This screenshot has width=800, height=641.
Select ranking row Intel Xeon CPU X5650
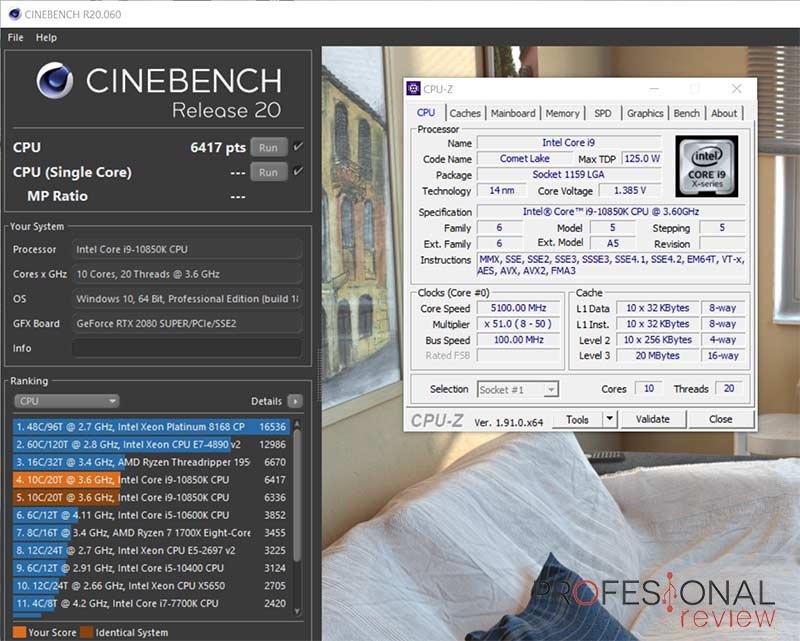pyautogui.click(x=152, y=585)
